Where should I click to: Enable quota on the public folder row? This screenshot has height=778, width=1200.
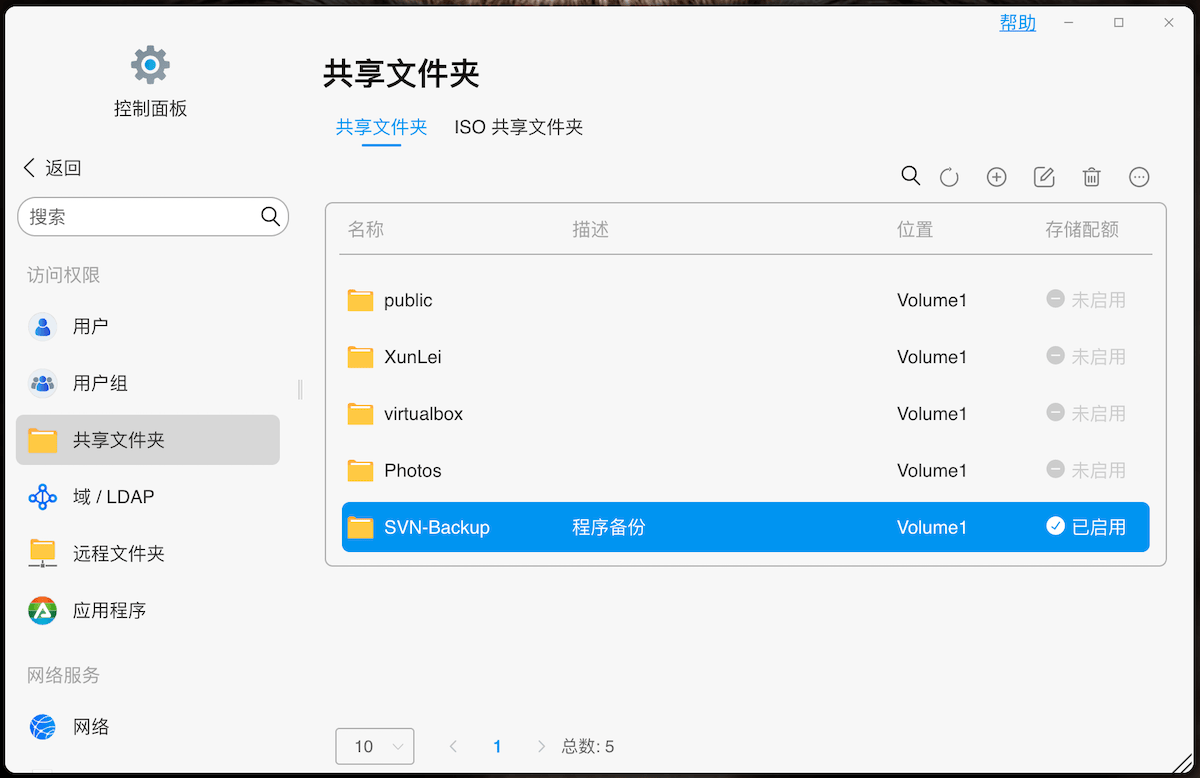(x=1085, y=299)
